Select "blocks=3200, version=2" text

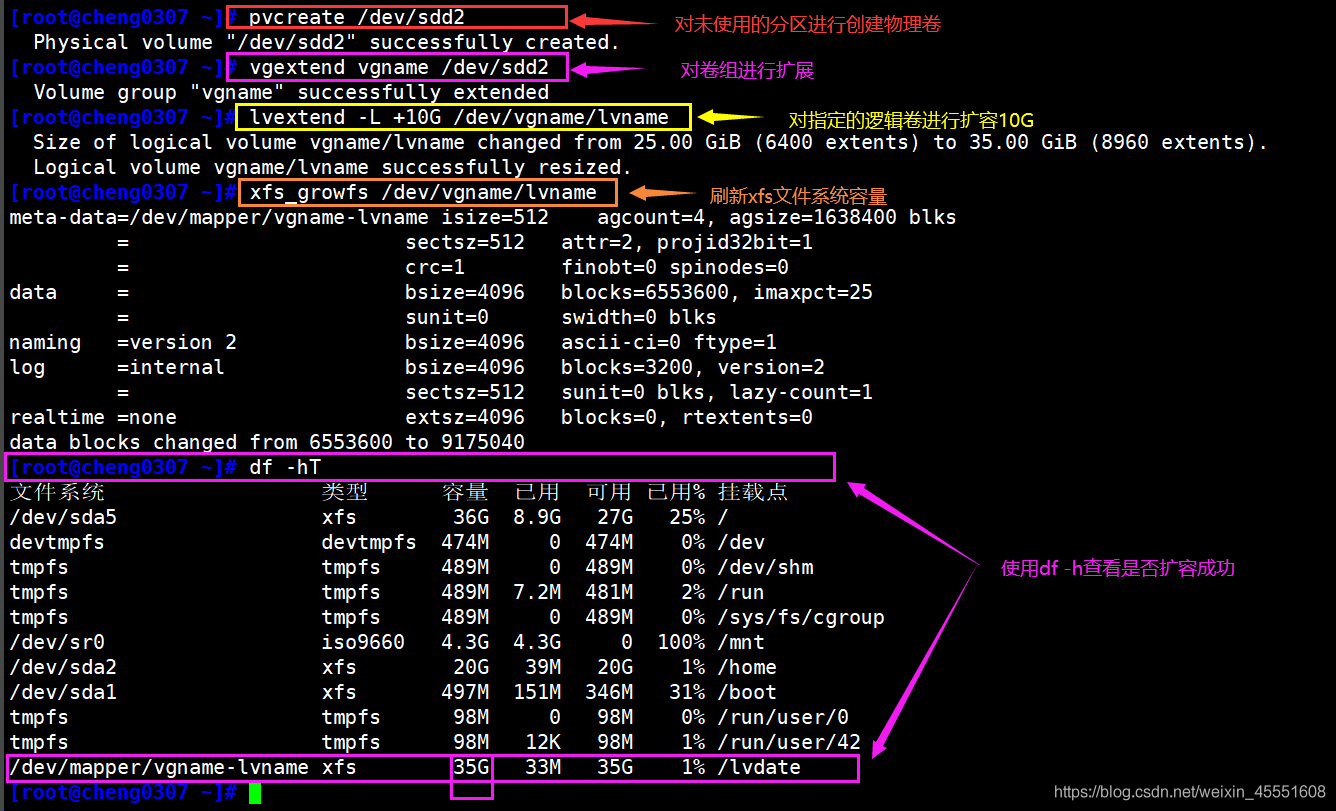[x=693, y=367]
